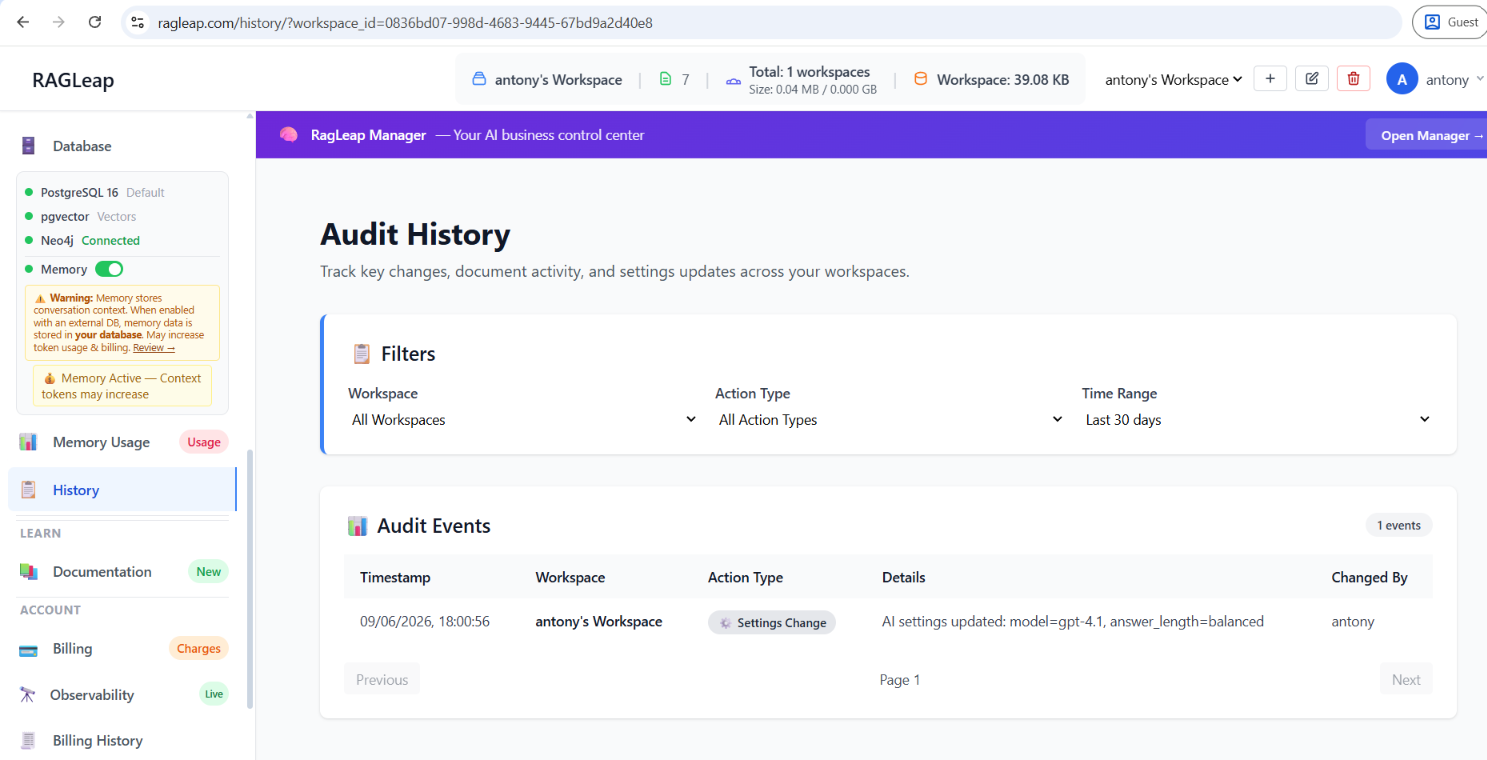Click the Billing History receipt icon

[28, 740]
